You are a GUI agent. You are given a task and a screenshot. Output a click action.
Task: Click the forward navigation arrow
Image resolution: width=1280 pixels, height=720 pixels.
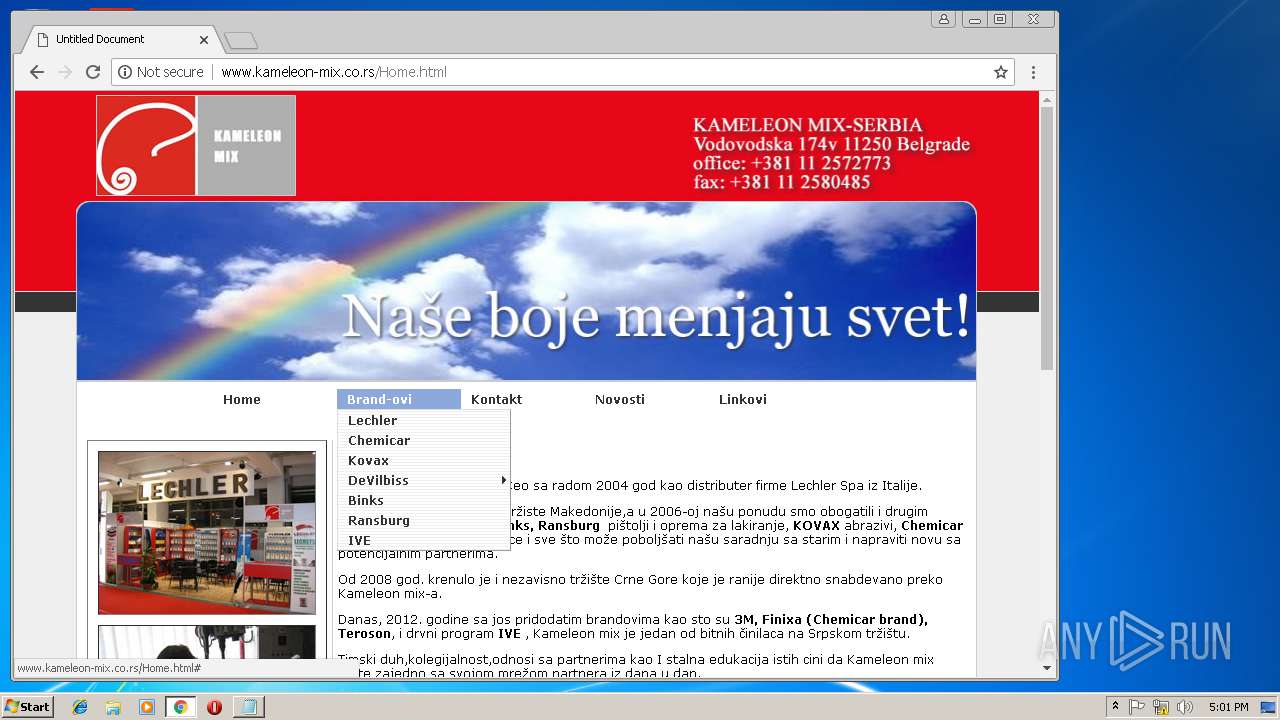(65, 72)
